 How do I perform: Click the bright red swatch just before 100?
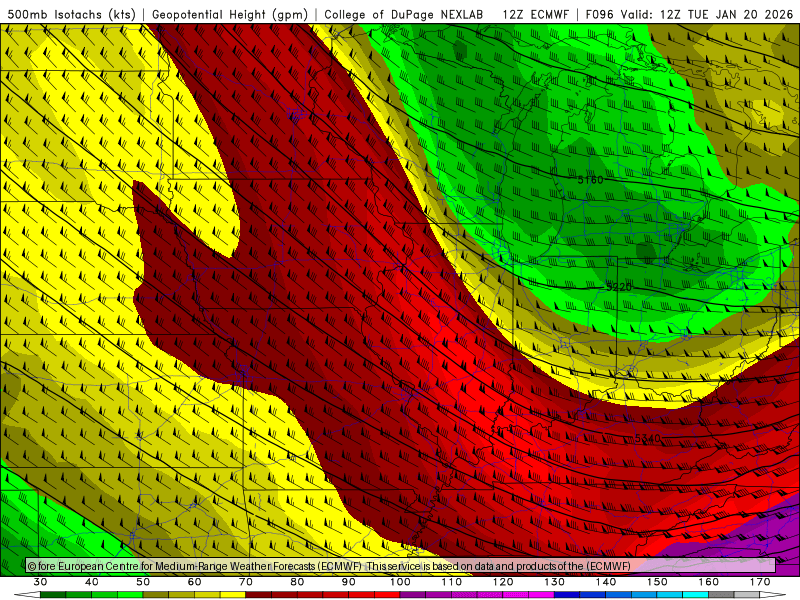click(x=387, y=595)
